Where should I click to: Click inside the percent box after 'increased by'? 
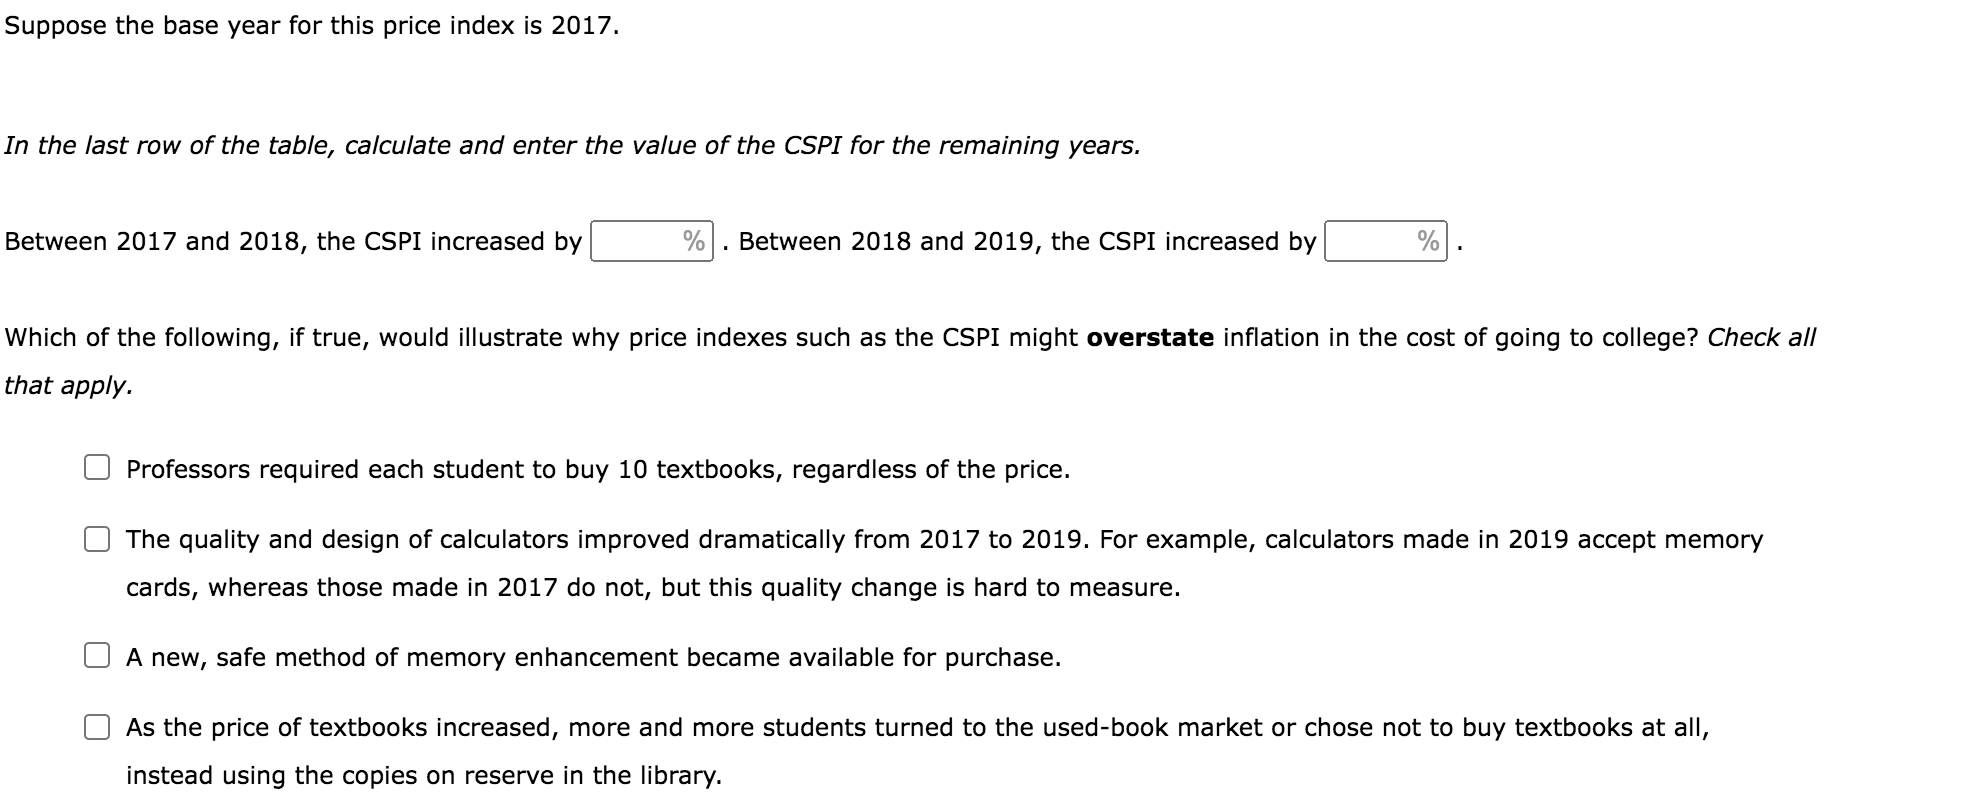coord(648,240)
